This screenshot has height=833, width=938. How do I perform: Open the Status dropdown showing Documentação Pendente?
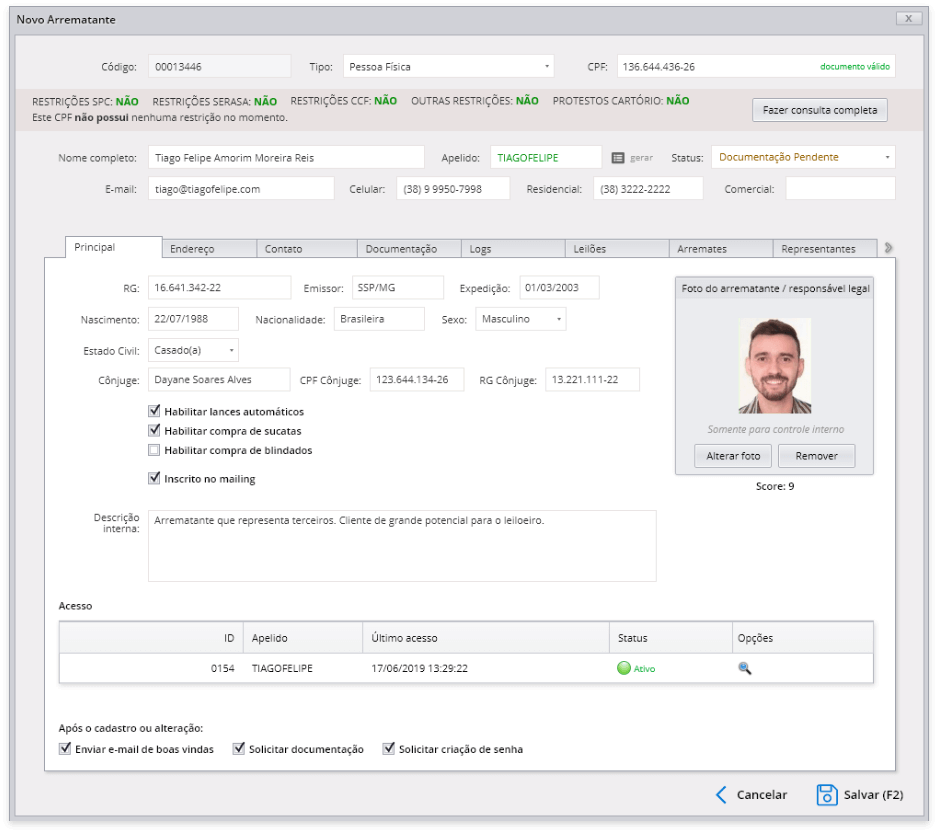803,158
